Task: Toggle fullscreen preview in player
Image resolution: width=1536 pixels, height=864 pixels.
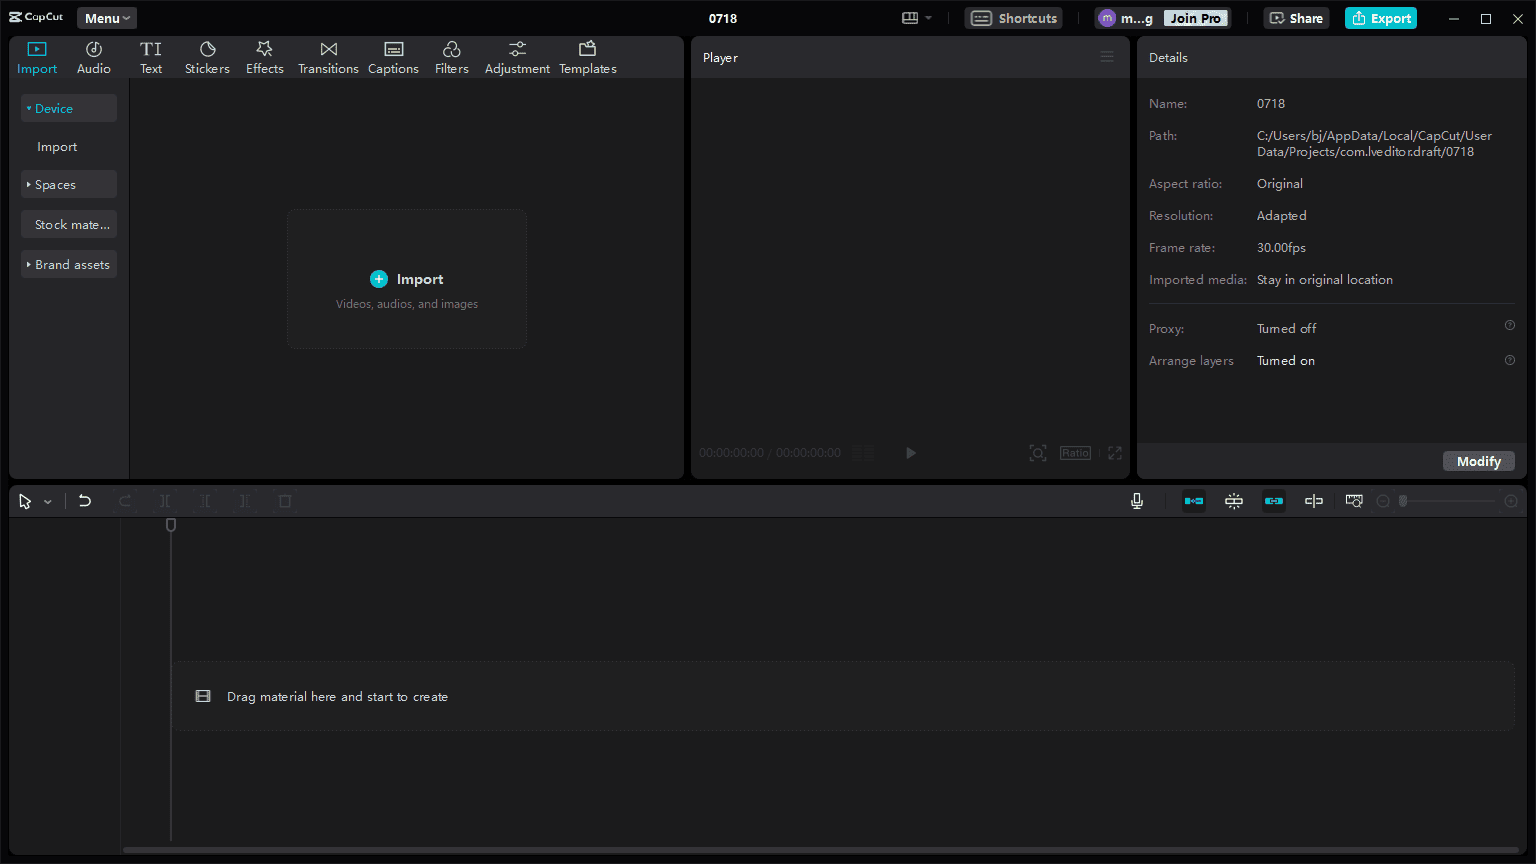Action: pos(1115,453)
